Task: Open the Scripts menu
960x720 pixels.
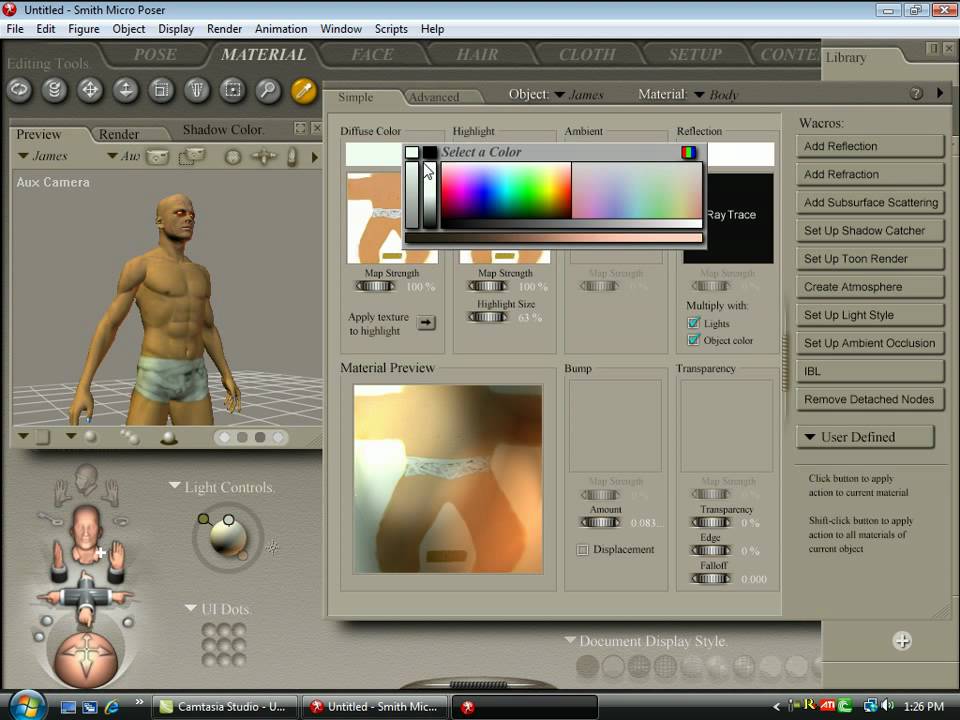Action: pyautogui.click(x=391, y=29)
